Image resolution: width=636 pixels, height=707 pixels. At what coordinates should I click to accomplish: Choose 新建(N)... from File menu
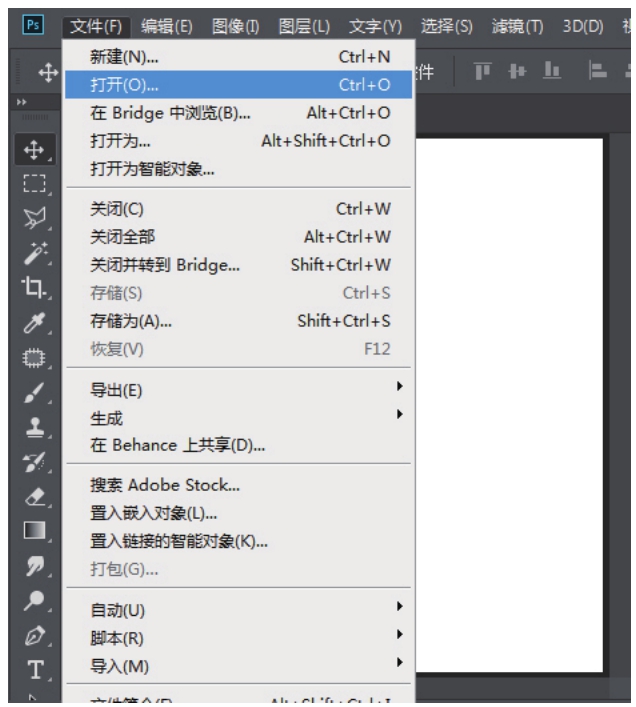tap(238, 57)
